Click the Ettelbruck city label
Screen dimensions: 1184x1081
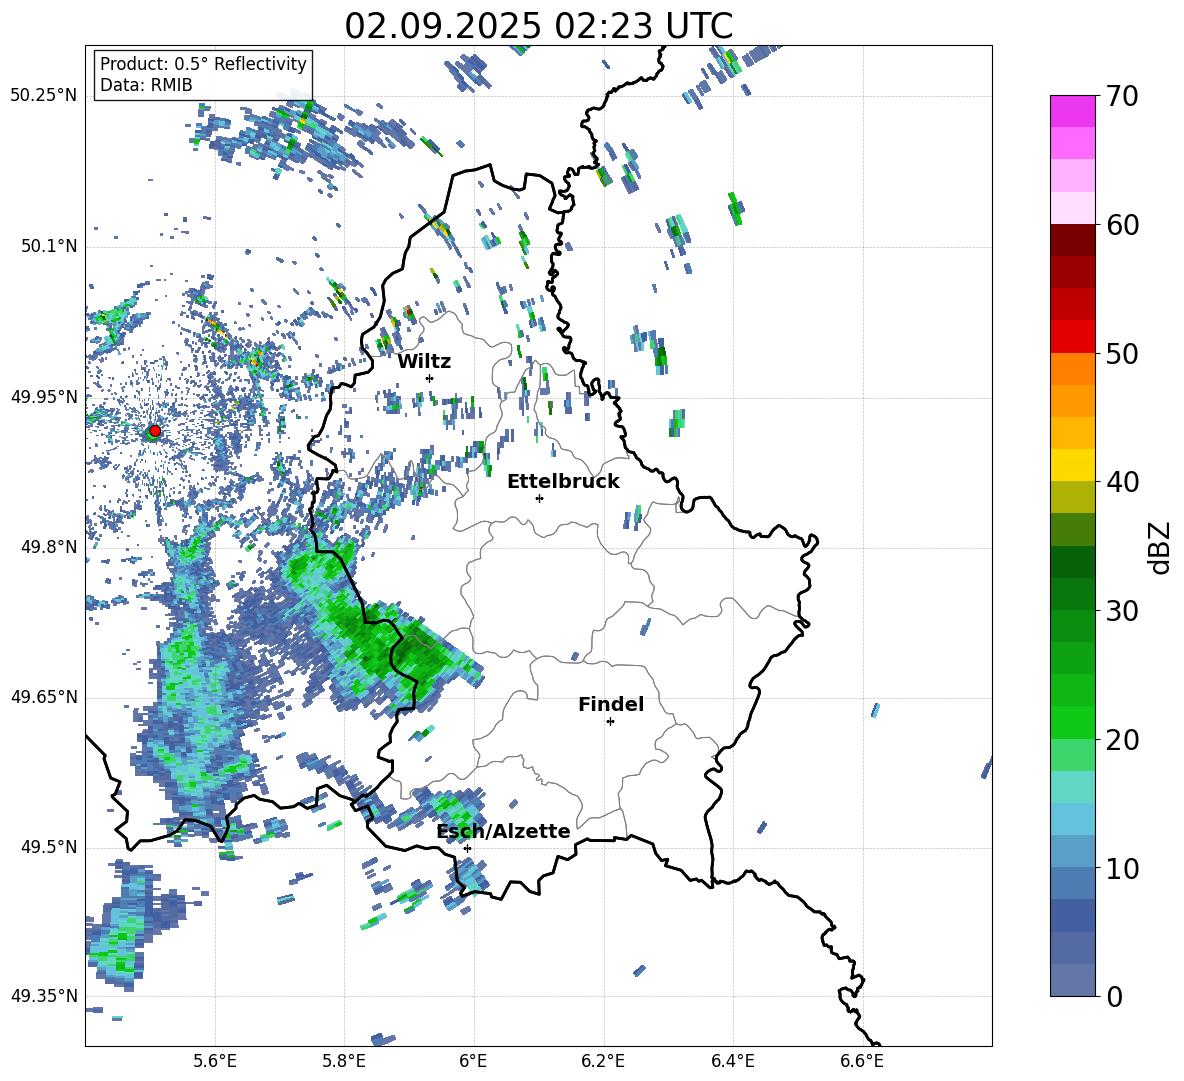[x=563, y=482]
